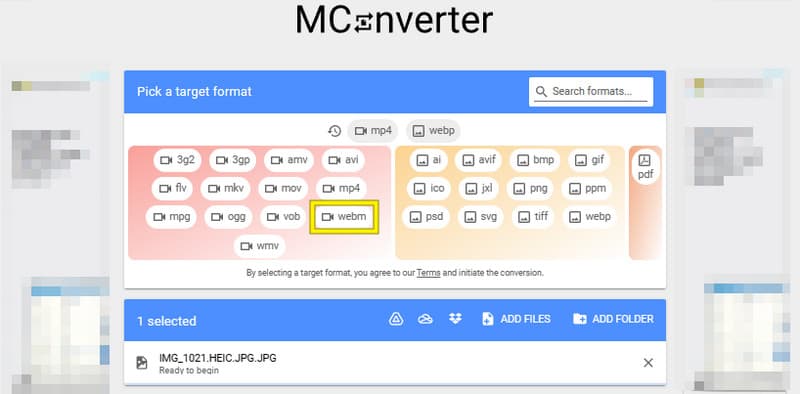Pick the psd image format
This screenshot has height=394, width=800.
(x=426, y=217)
